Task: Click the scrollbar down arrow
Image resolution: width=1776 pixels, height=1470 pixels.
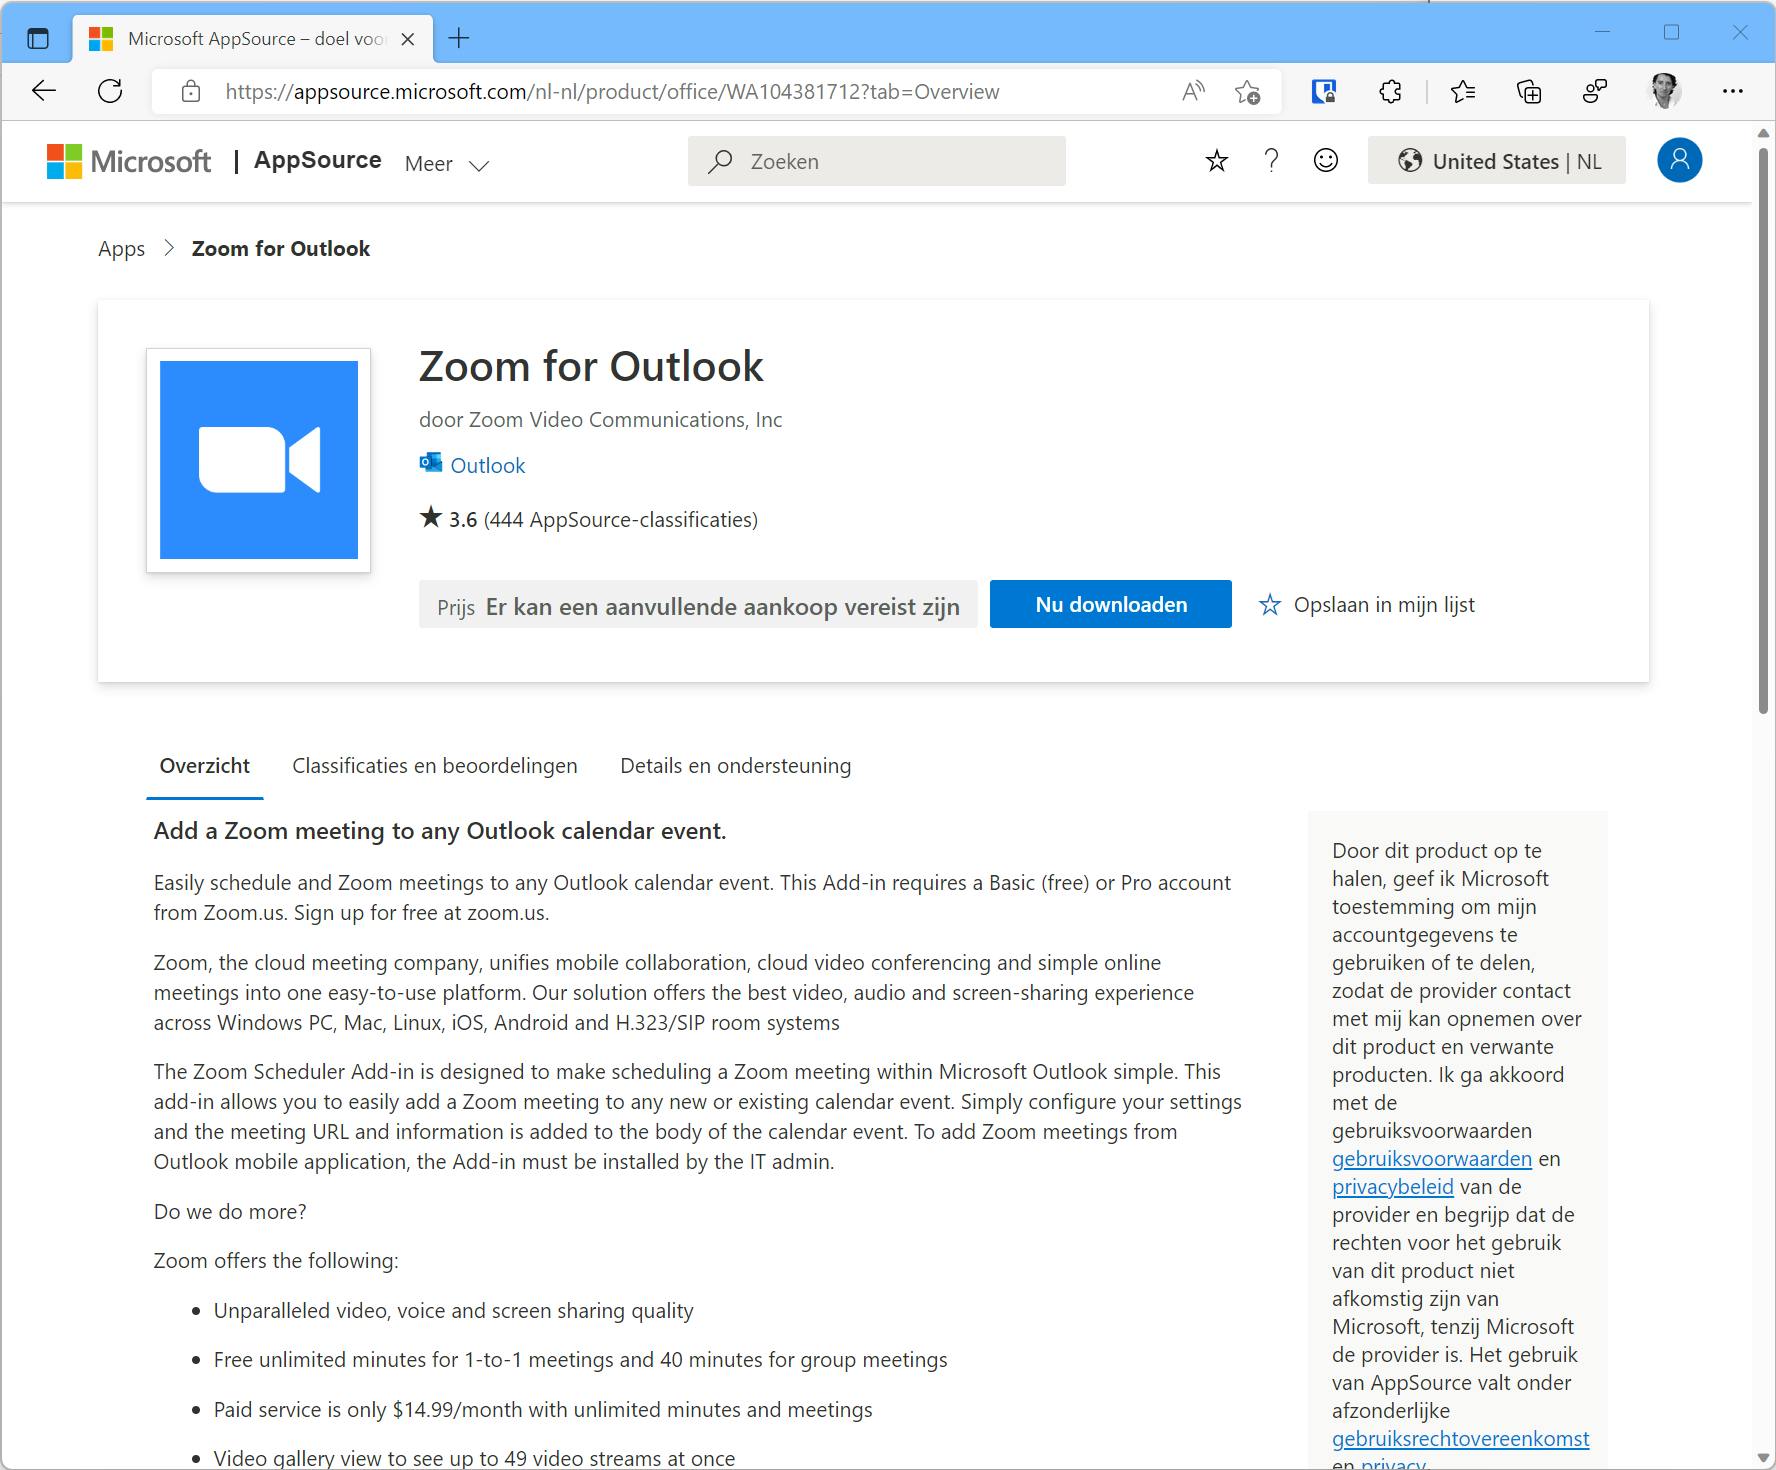Action: [1764, 1457]
